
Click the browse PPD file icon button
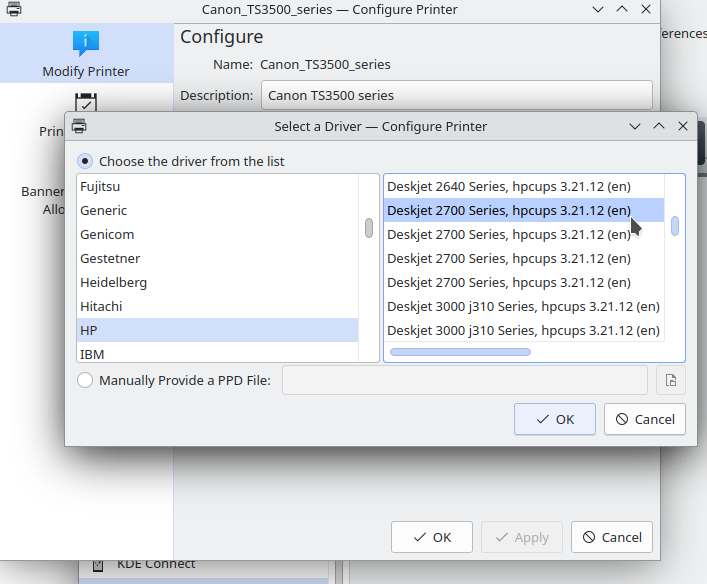671,380
